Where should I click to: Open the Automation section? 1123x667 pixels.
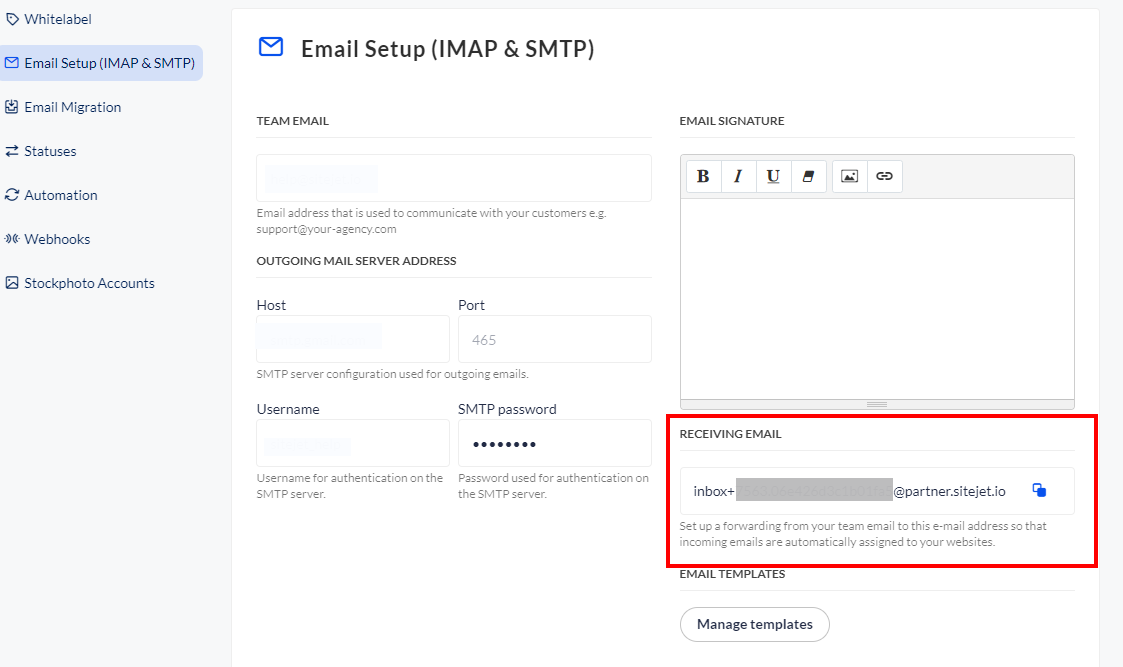coord(60,195)
